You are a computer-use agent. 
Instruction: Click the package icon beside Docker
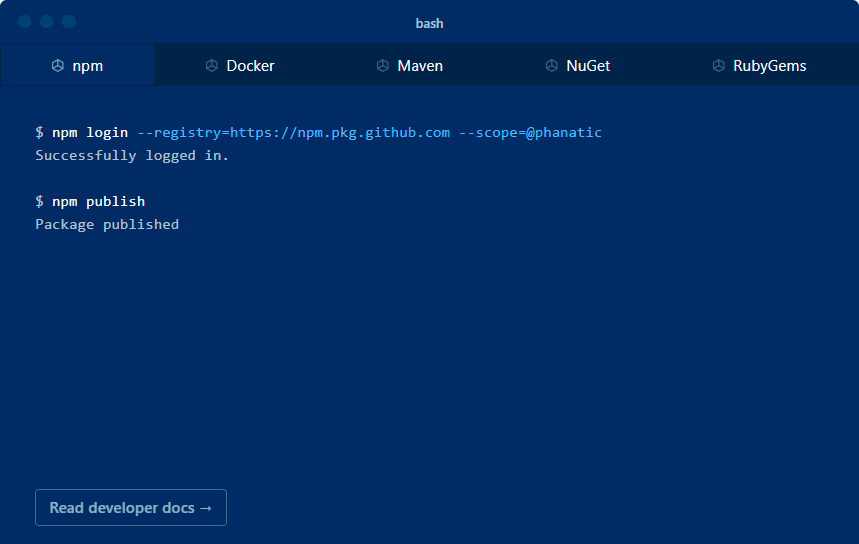tap(211, 66)
